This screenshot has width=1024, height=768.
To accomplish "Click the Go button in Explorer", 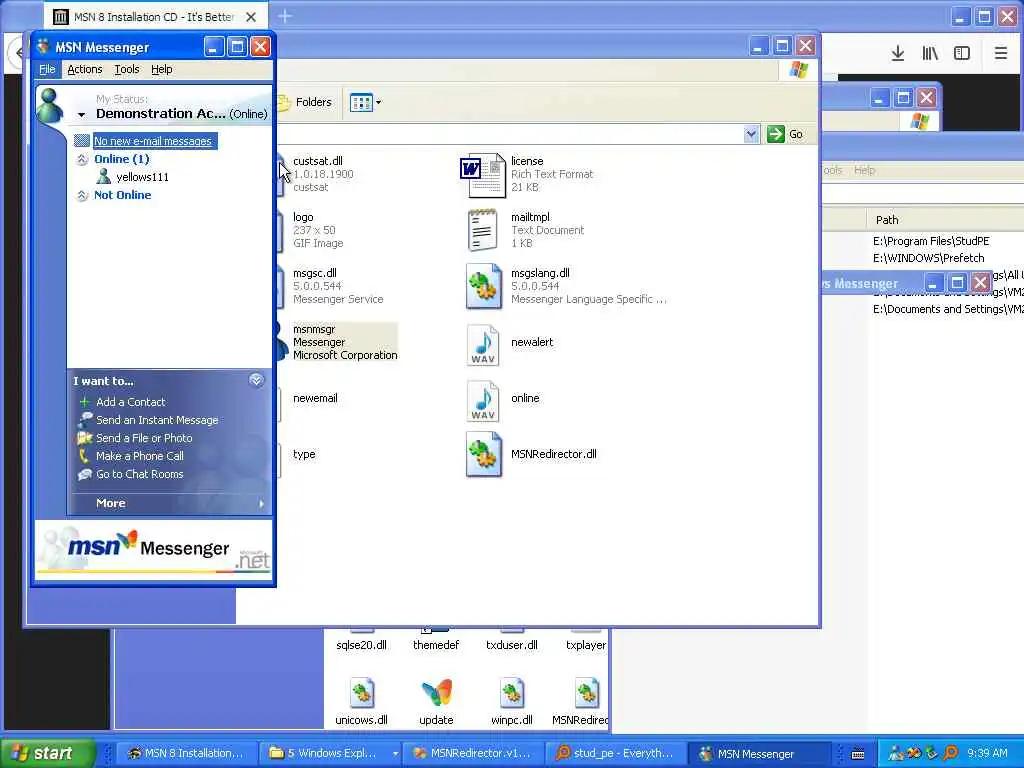I will pyautogui.click(x=786, y=135).
